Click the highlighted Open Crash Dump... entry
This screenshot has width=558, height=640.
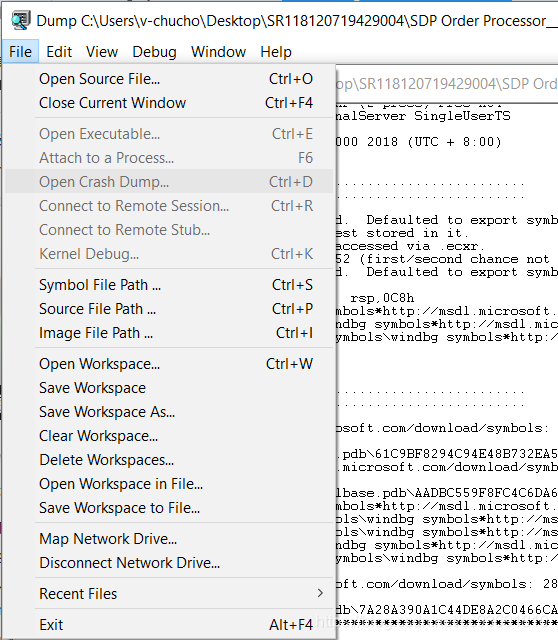coord(169,182)
